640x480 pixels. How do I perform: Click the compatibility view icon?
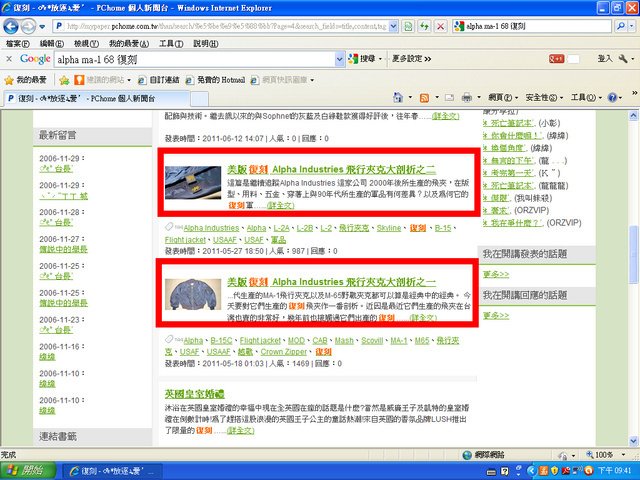(408, 27)
